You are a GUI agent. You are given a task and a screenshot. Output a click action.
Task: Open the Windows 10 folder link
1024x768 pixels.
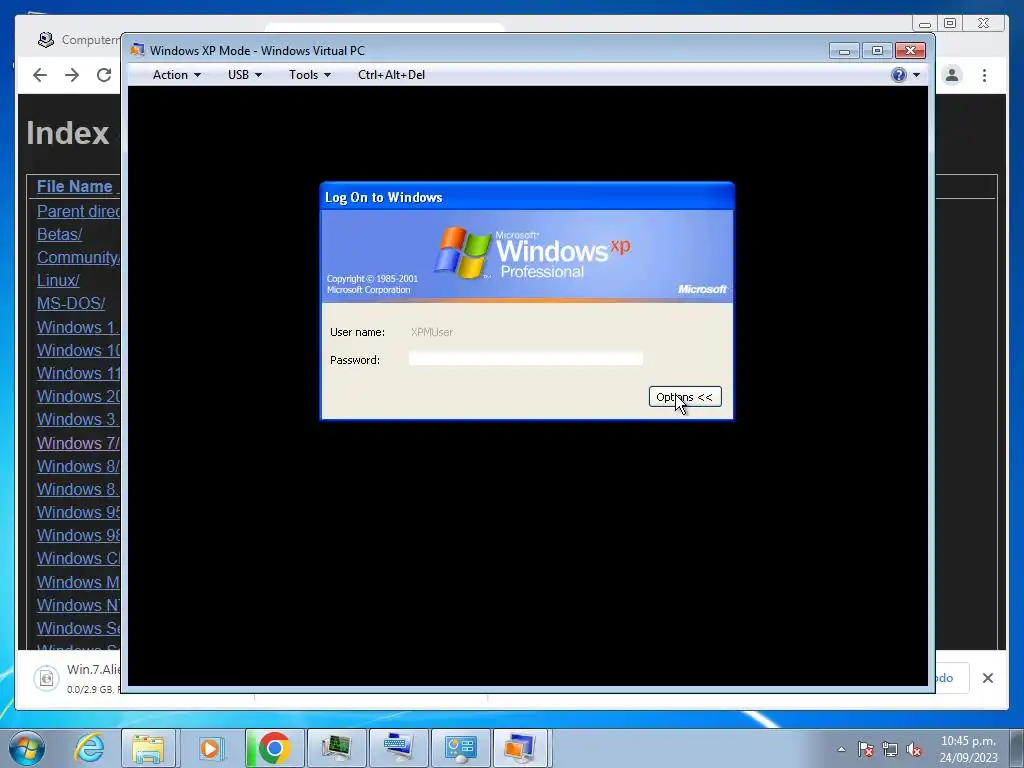point(78,350)
